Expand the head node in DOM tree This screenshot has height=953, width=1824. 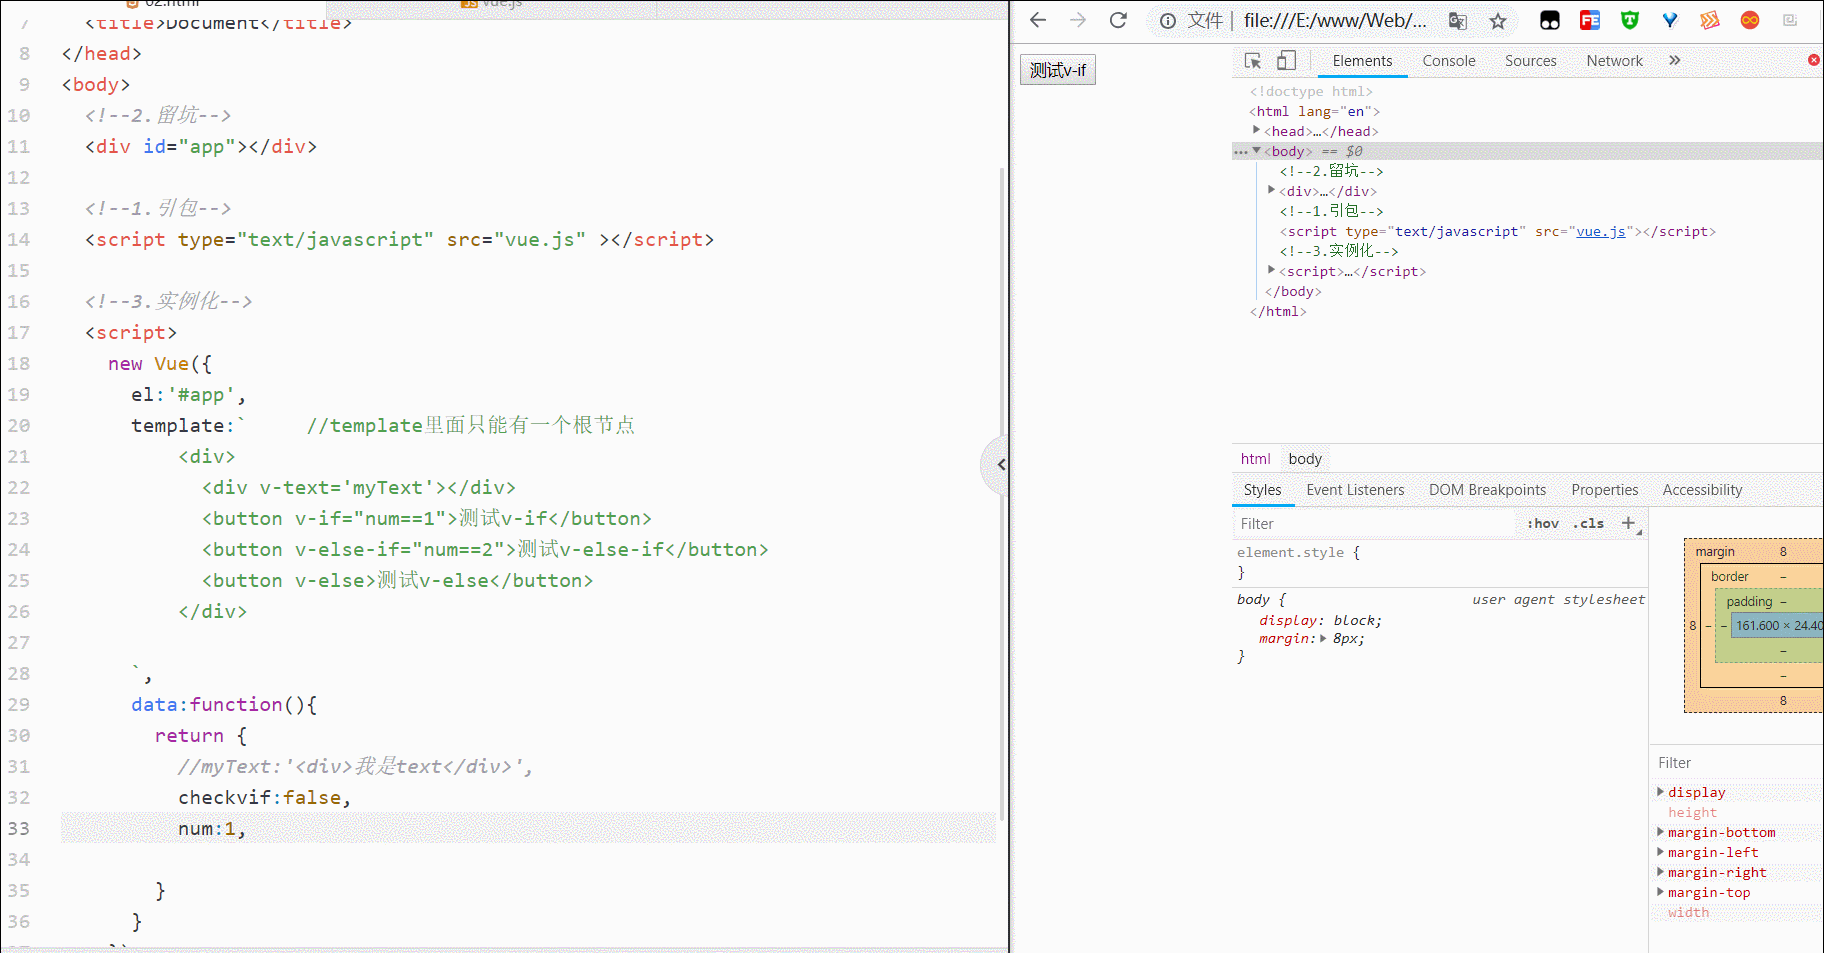pyautogui.click(x=1257, y=130)
